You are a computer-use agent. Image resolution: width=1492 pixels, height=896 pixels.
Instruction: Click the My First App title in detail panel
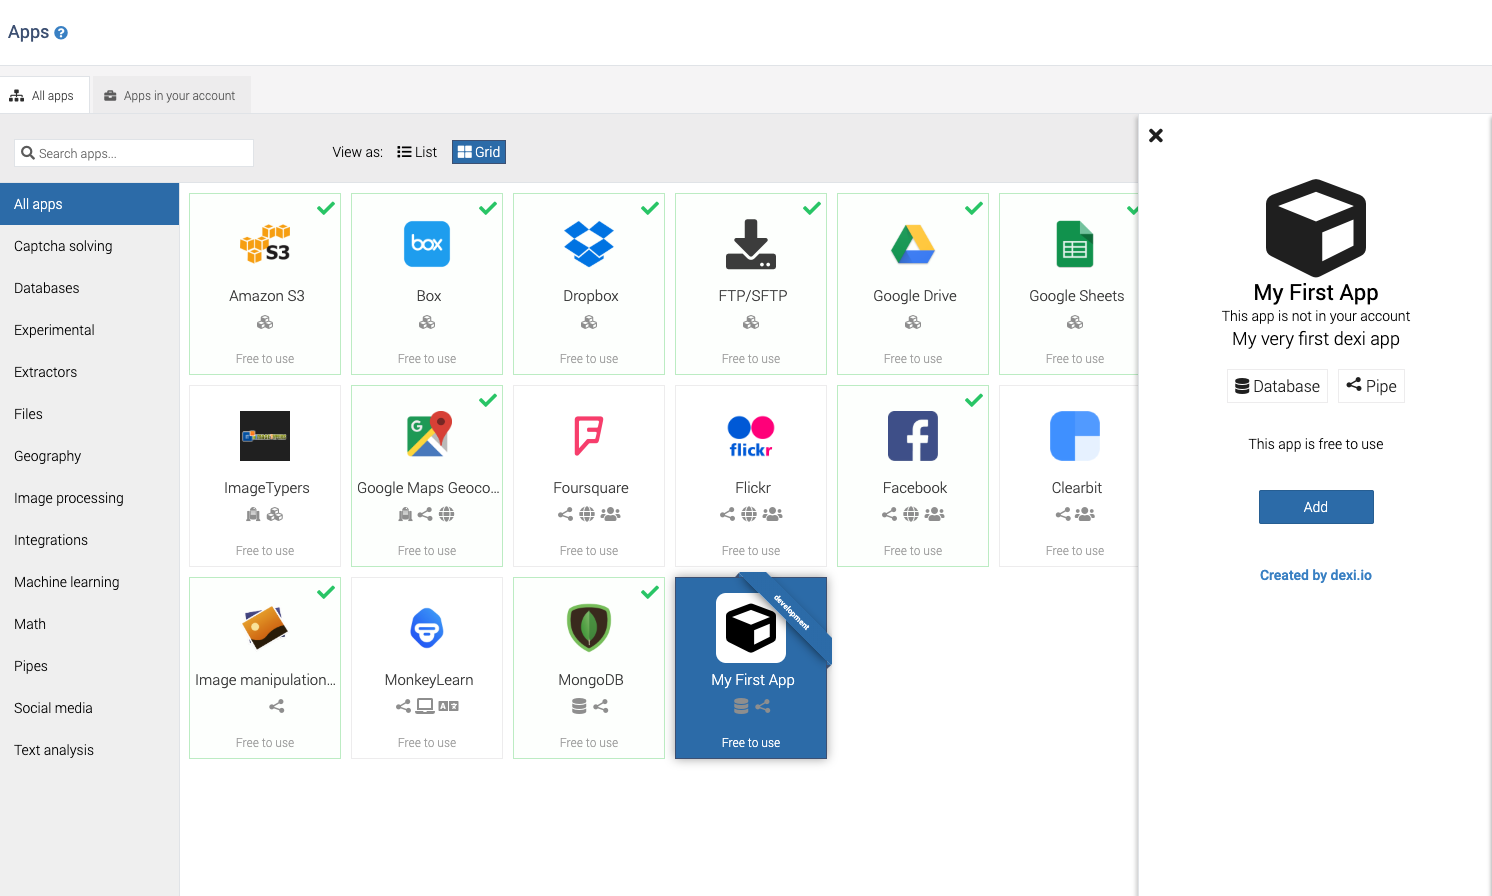coord(1316,293)
